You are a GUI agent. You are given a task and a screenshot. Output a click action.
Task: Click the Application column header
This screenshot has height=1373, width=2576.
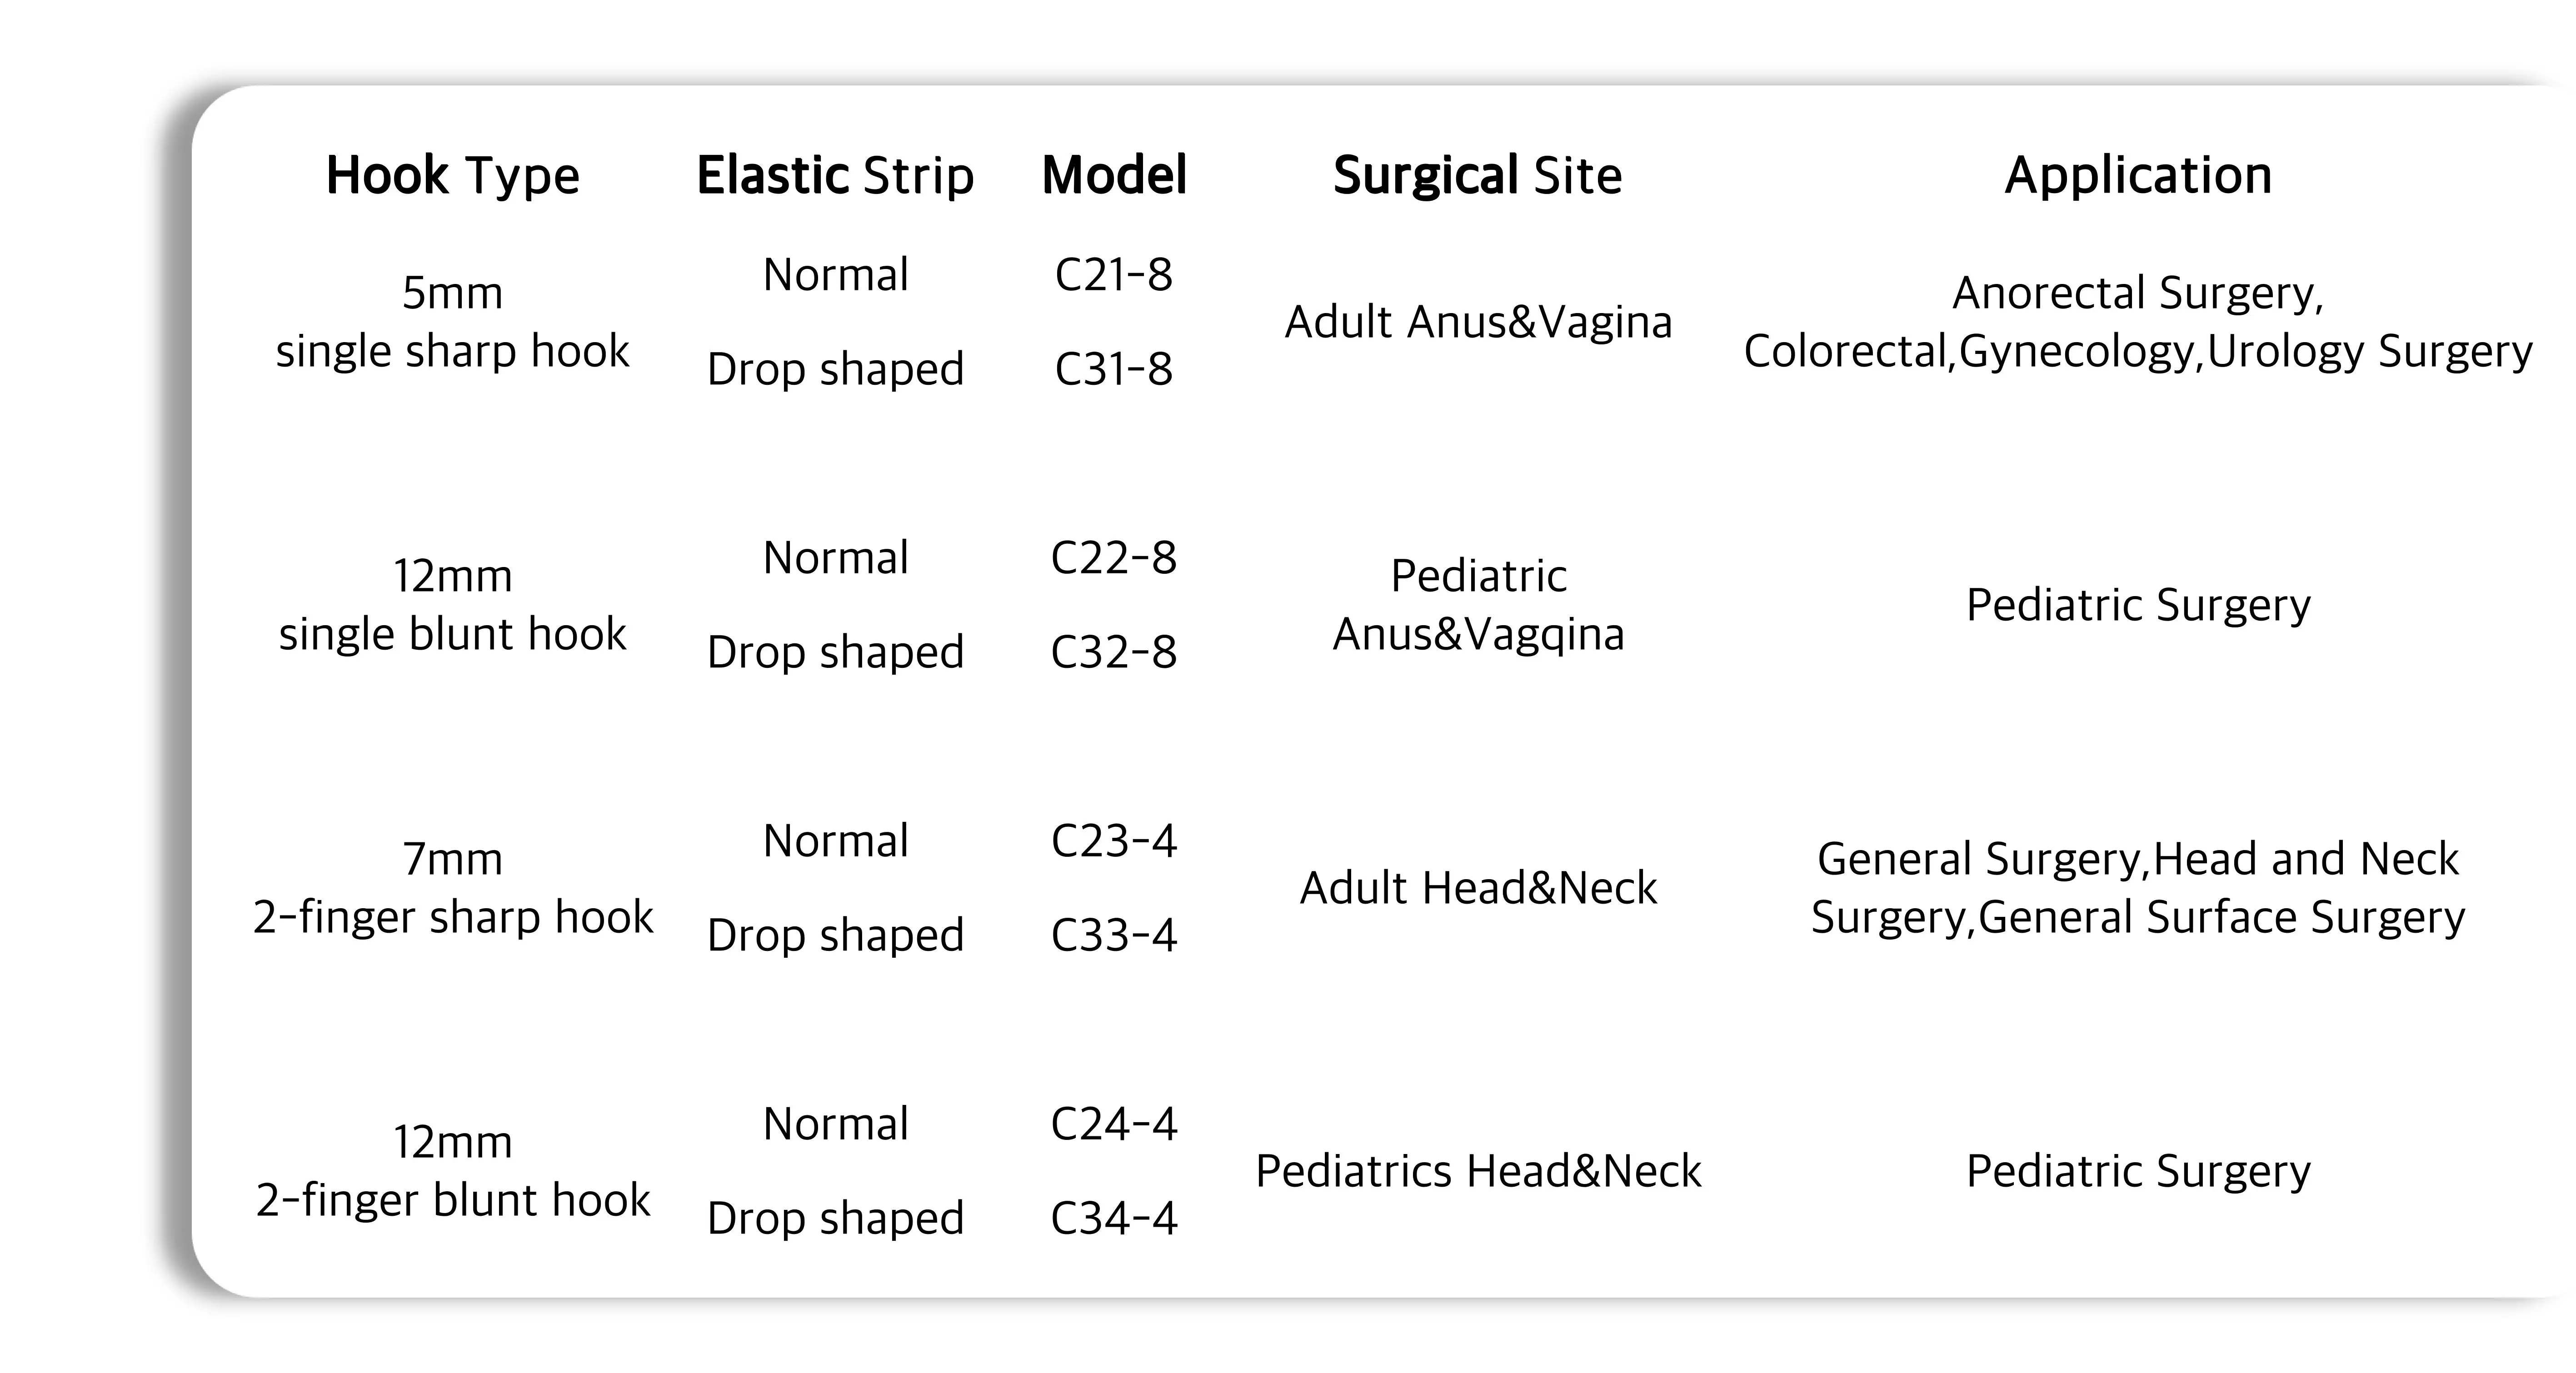pyautogui.click(x=2138, y=176)
